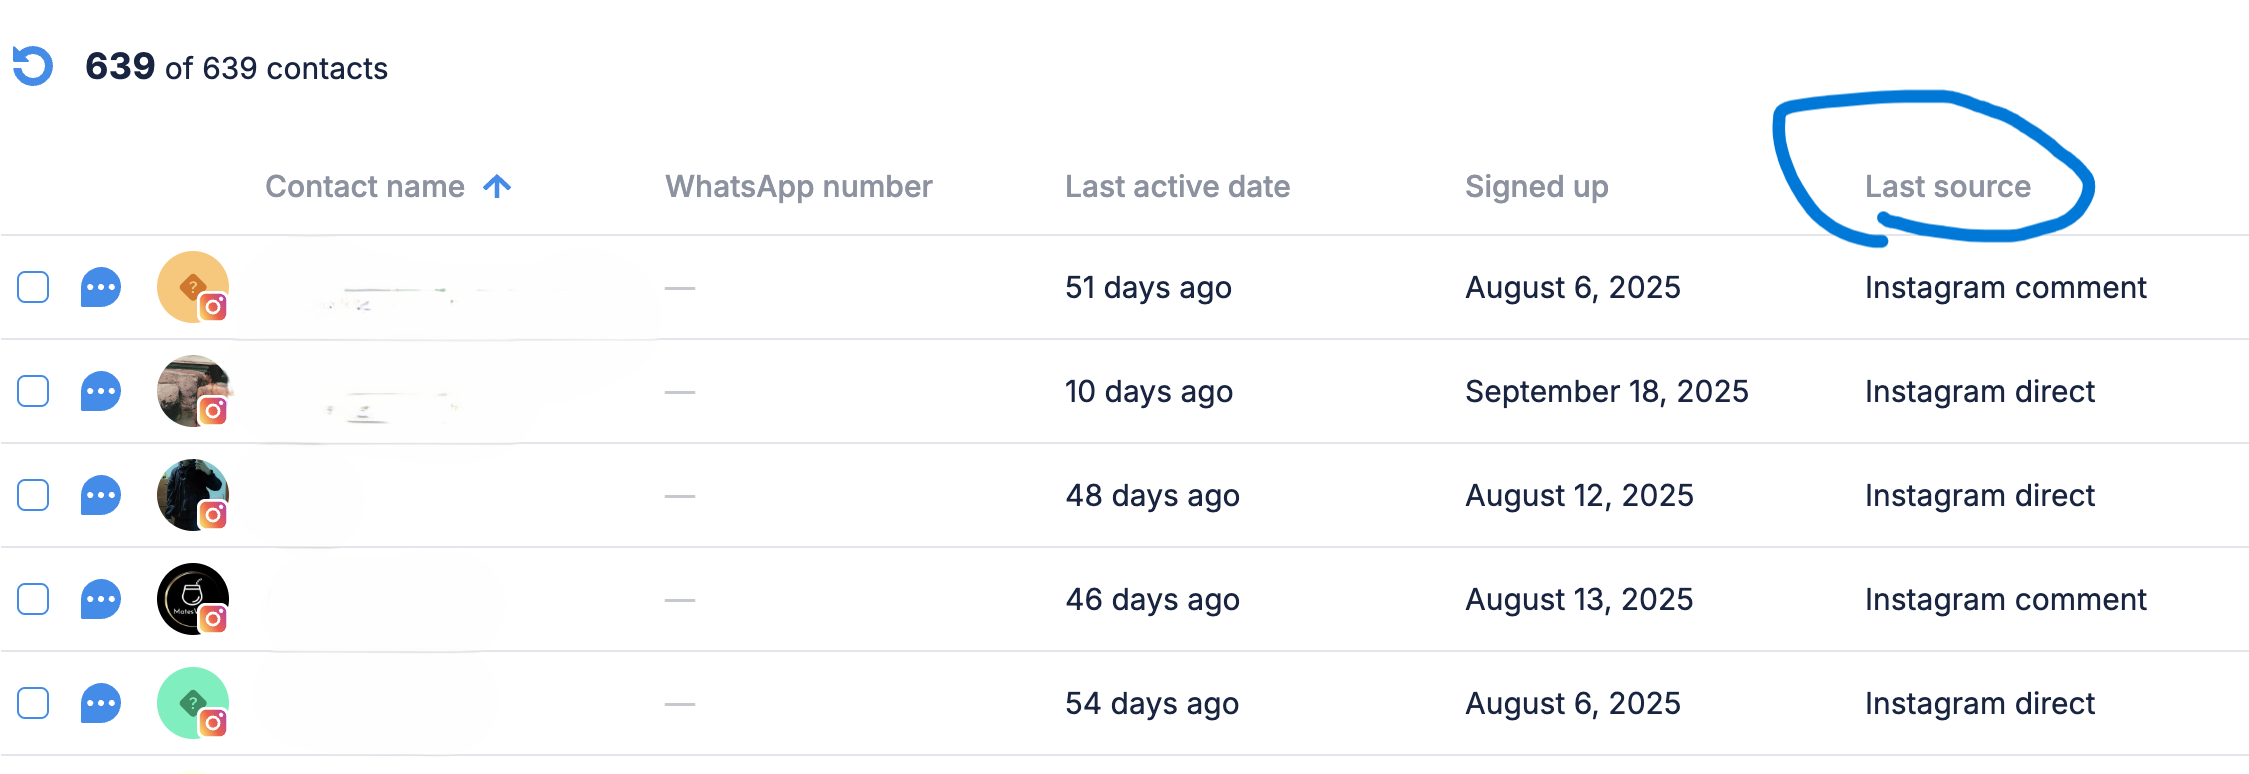Open the orange avatar in the first row

click(192, 287)
